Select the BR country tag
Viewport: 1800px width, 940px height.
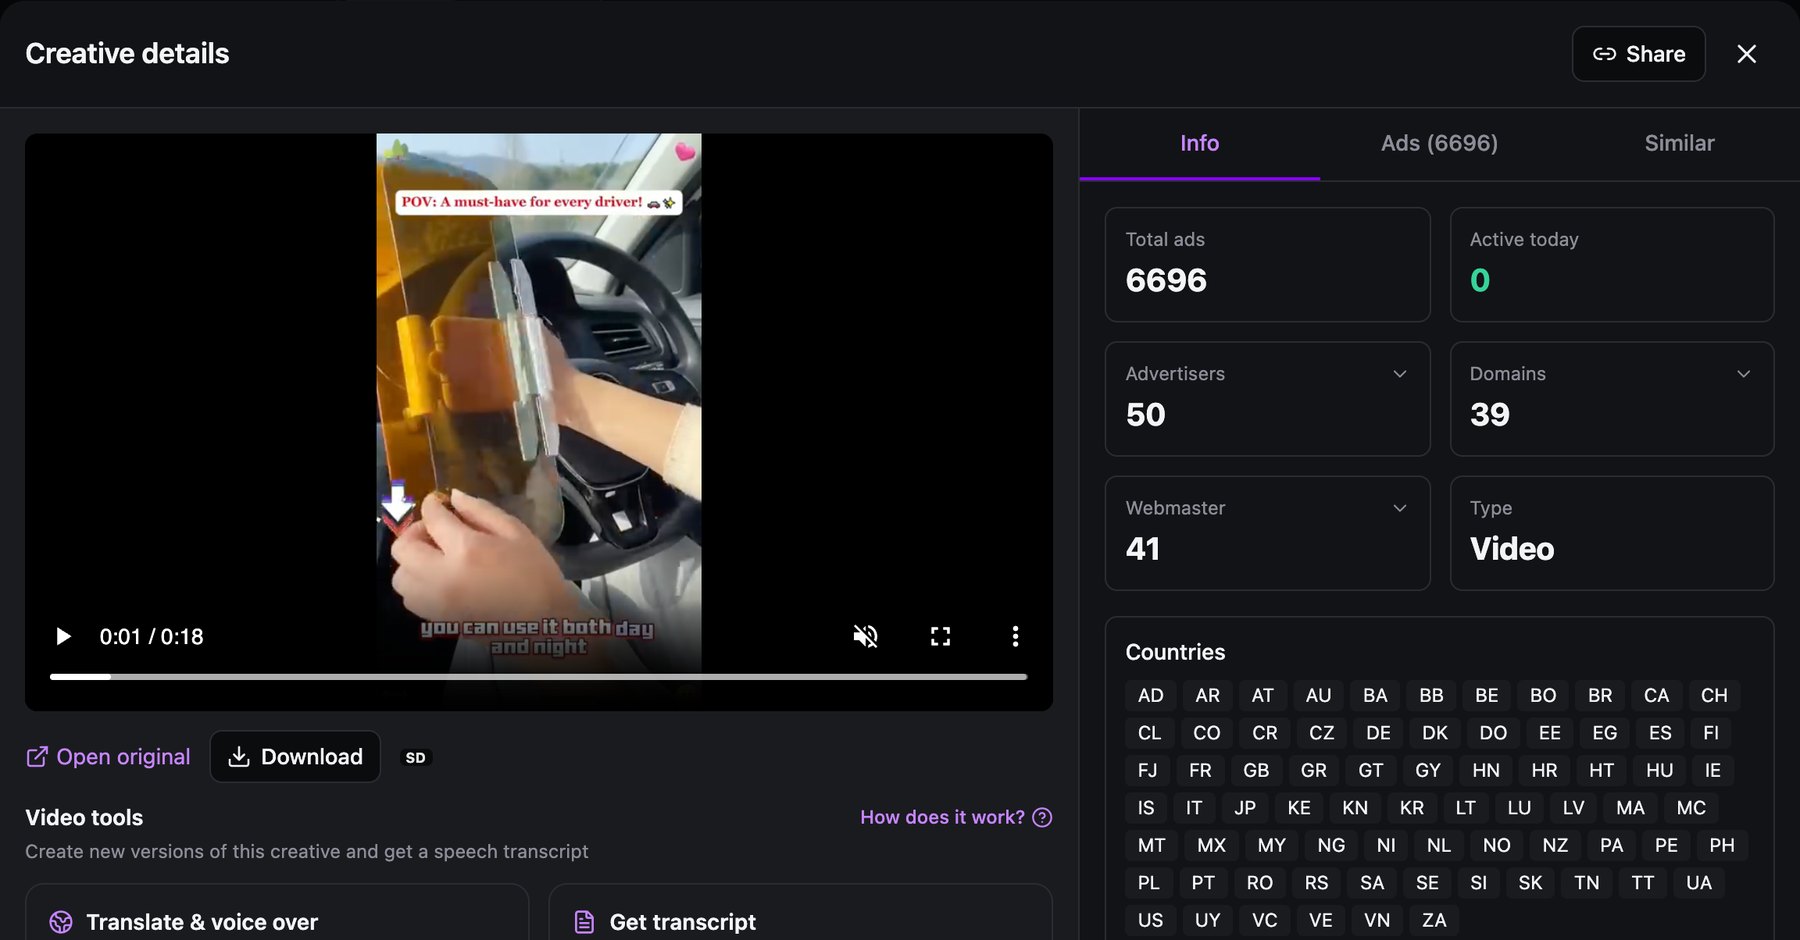pos(1600,695)
